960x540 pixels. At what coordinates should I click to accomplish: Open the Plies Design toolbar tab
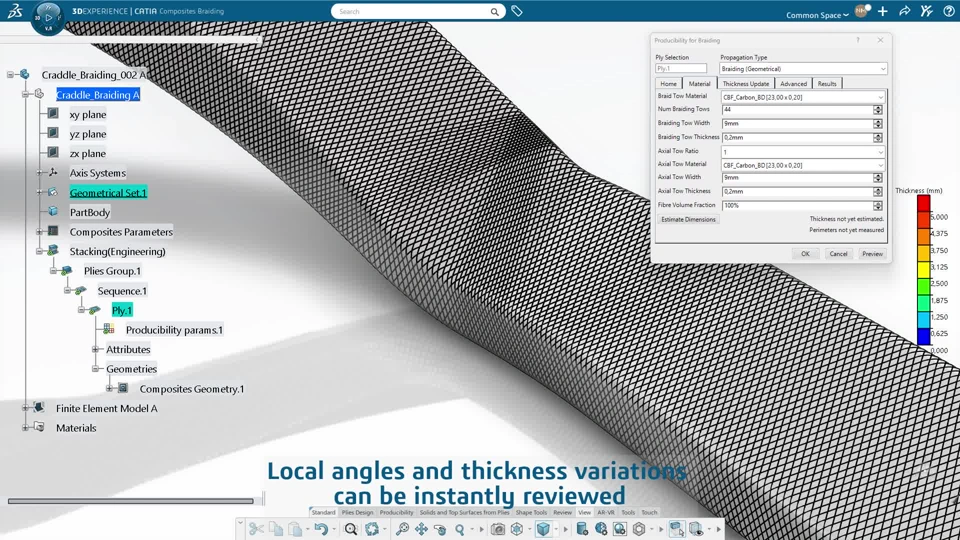(x=358, y=512)
